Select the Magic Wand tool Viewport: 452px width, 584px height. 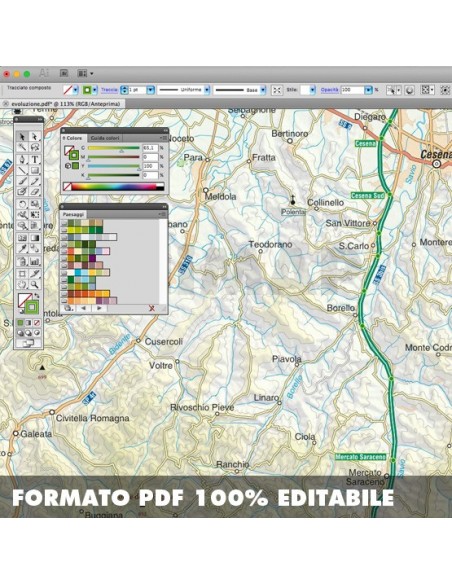[x=22, y=147]
